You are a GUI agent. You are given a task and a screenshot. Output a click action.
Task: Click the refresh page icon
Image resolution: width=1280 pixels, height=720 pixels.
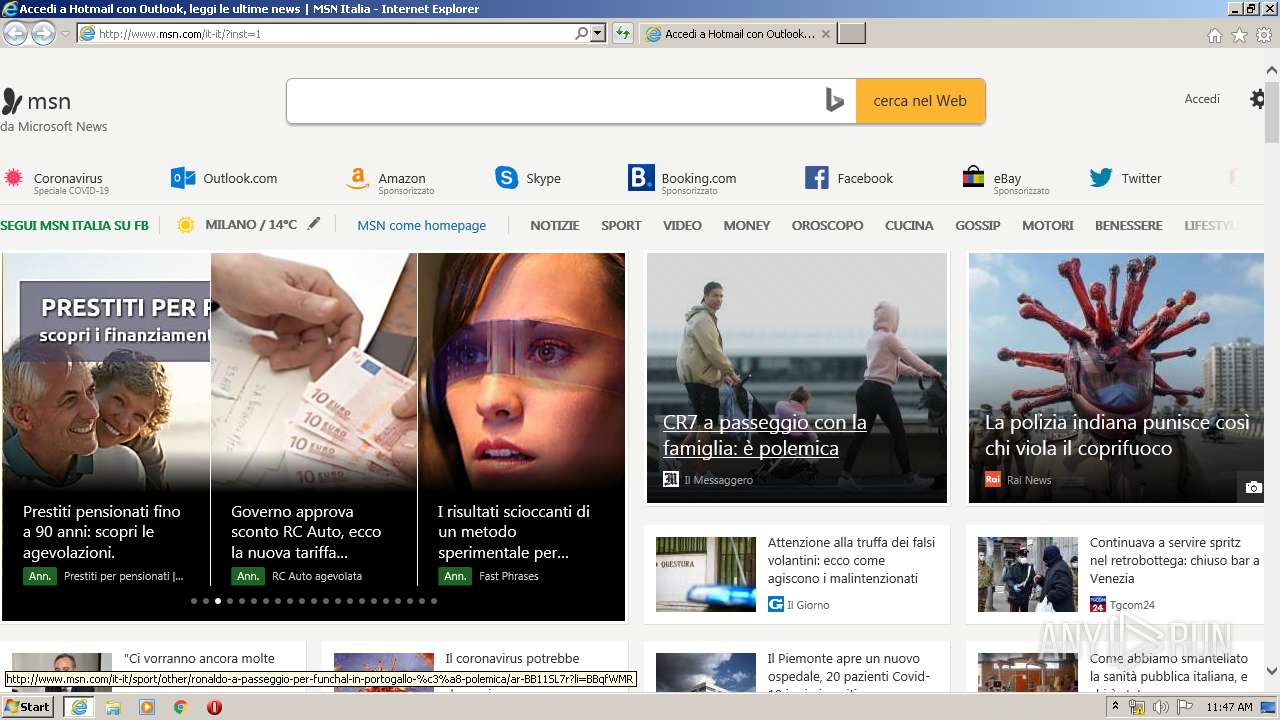tap(623, 33)
